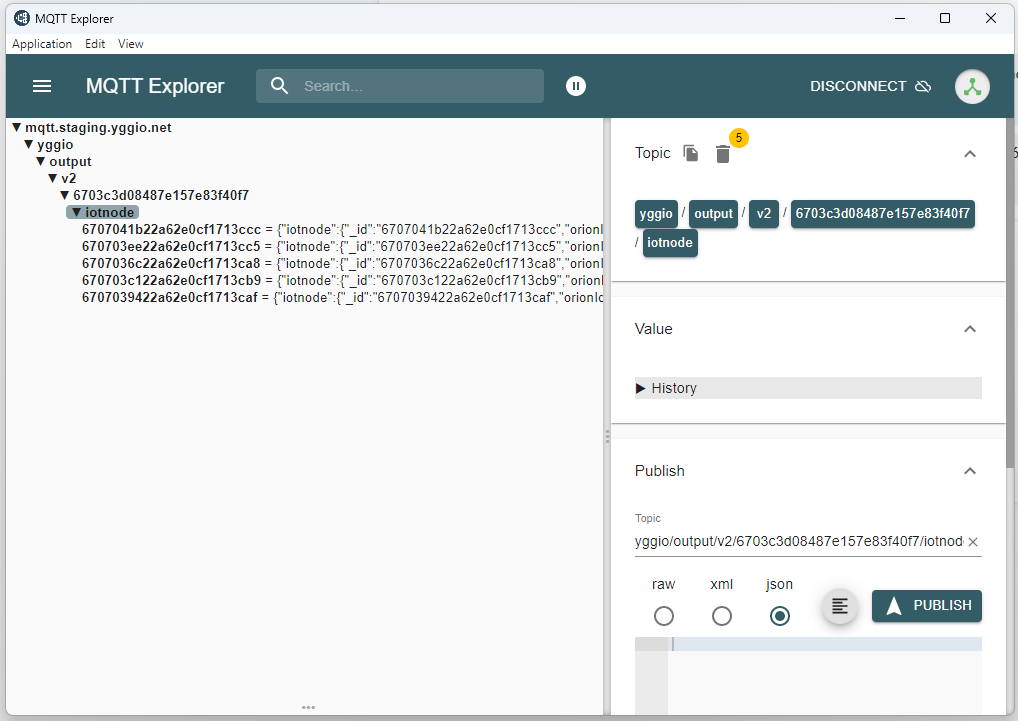Click the search magnifier icon
Screen dimensions: 1018x721
pyautogui.click(x=279, y=86)
